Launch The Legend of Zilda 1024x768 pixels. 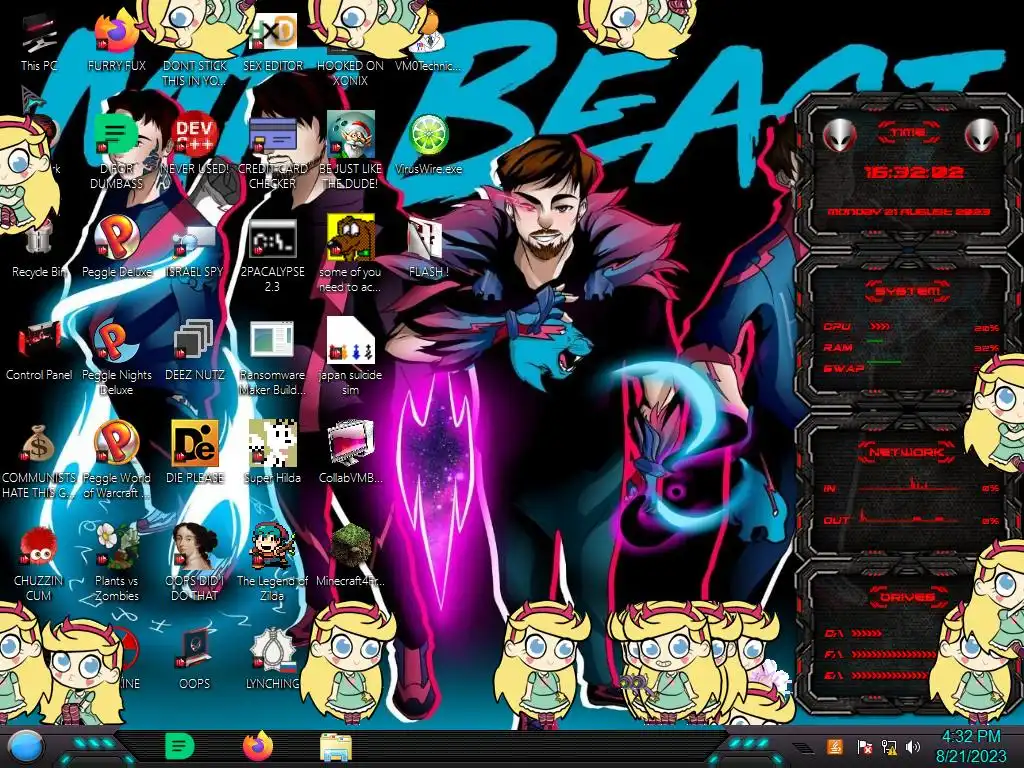(x=273, y=563)
